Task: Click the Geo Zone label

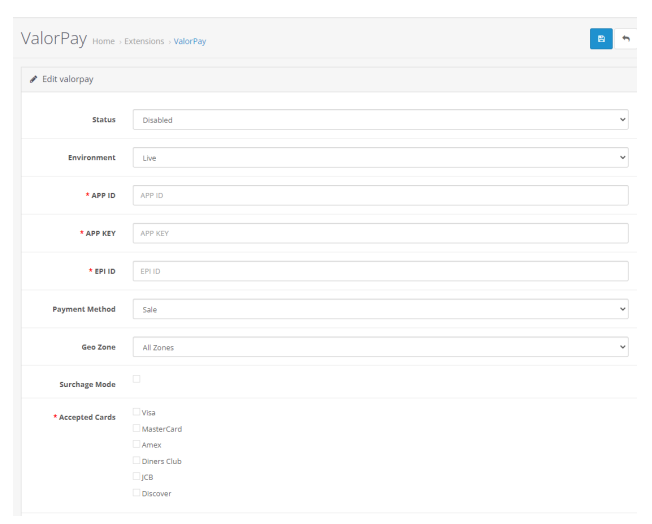Action: click(99, 347)
